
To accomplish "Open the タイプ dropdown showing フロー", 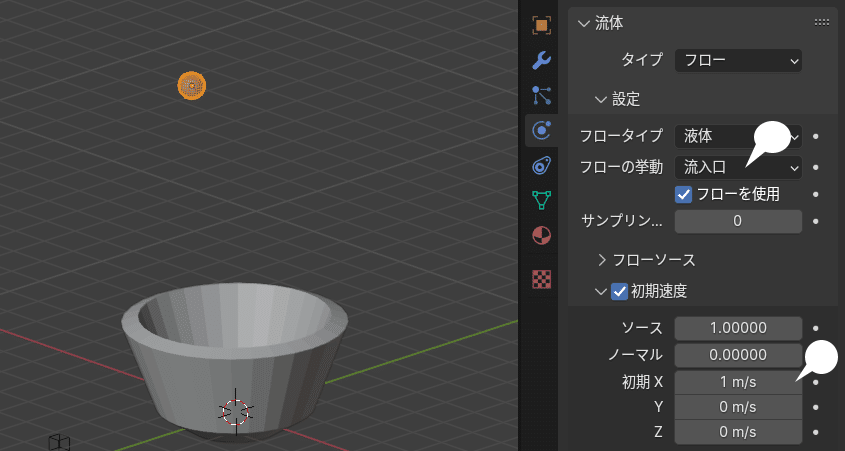I will click(738, 61).
